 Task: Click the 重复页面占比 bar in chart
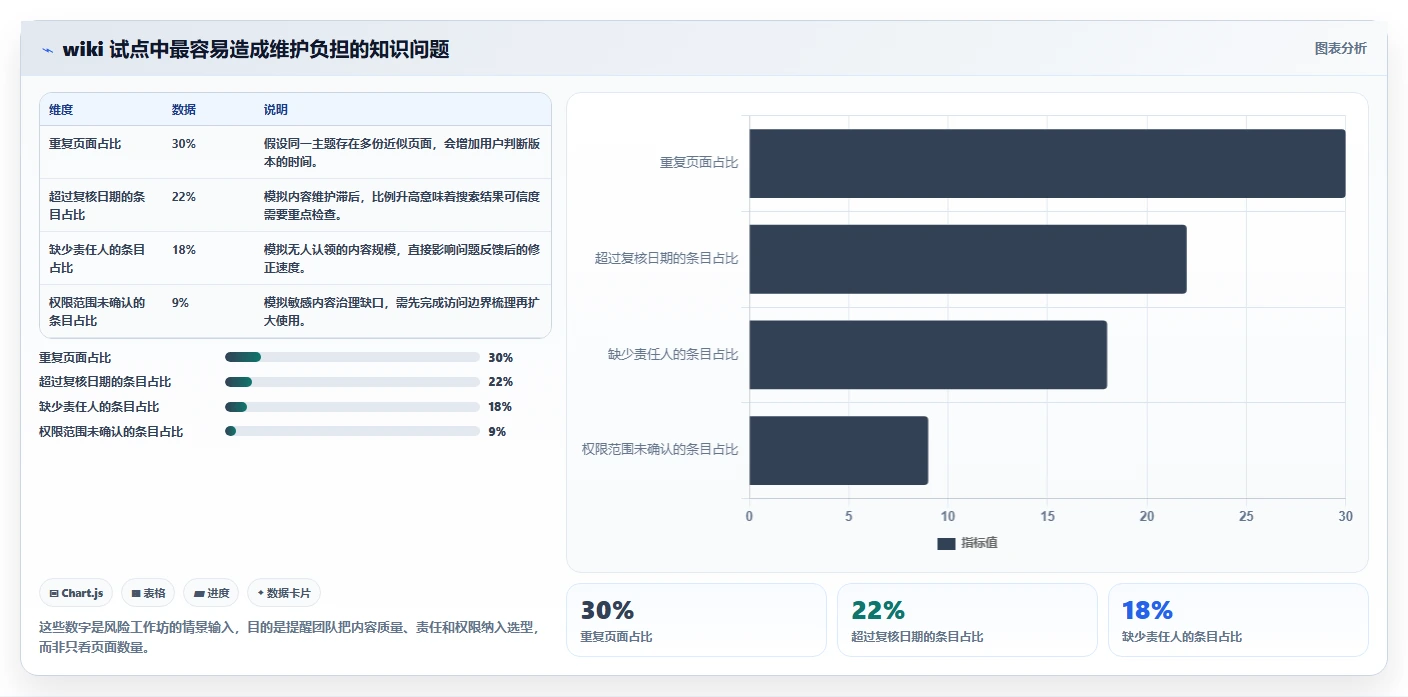click(1047, 163)
